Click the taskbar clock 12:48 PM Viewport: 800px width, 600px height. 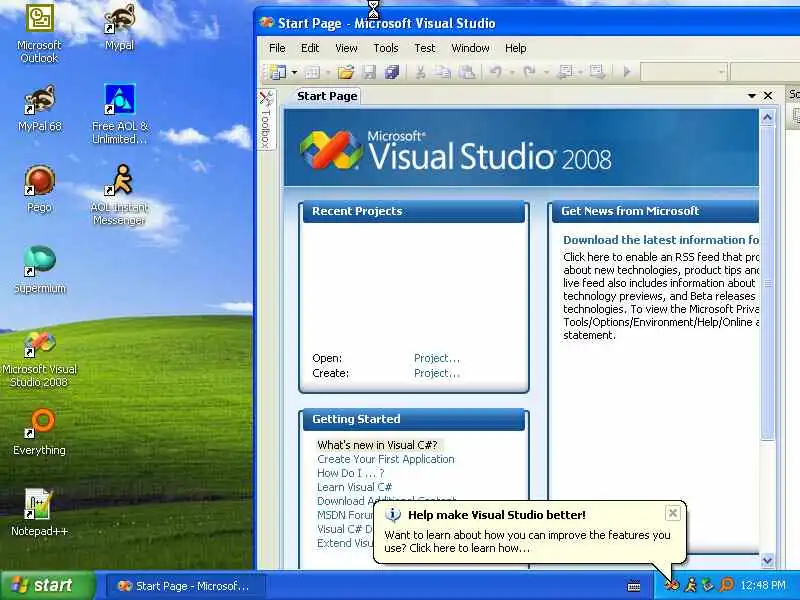click(763, 585)
